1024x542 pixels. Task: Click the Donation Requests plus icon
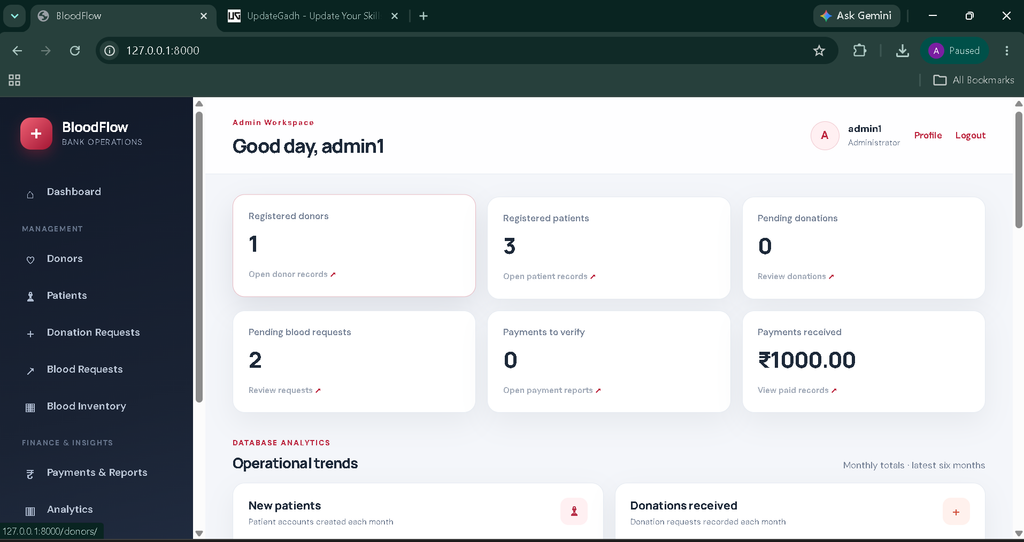(x=30, y=334)
